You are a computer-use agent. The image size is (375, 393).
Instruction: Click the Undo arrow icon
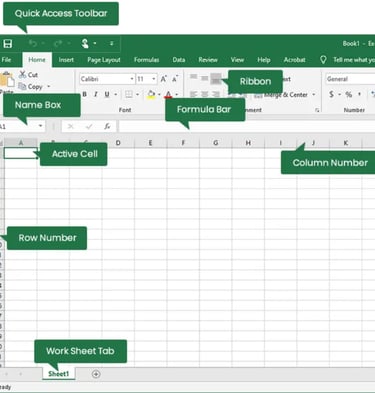click(33, 43)
